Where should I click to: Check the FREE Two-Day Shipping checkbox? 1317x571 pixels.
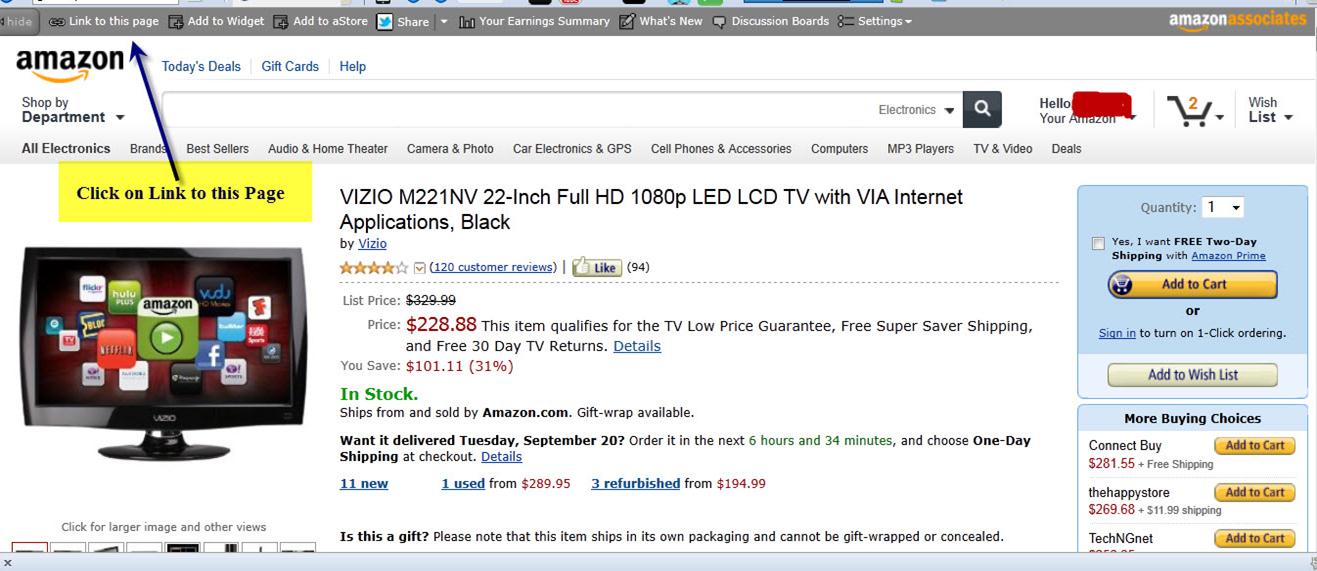pyautogui.click(x=1098, y=243)
